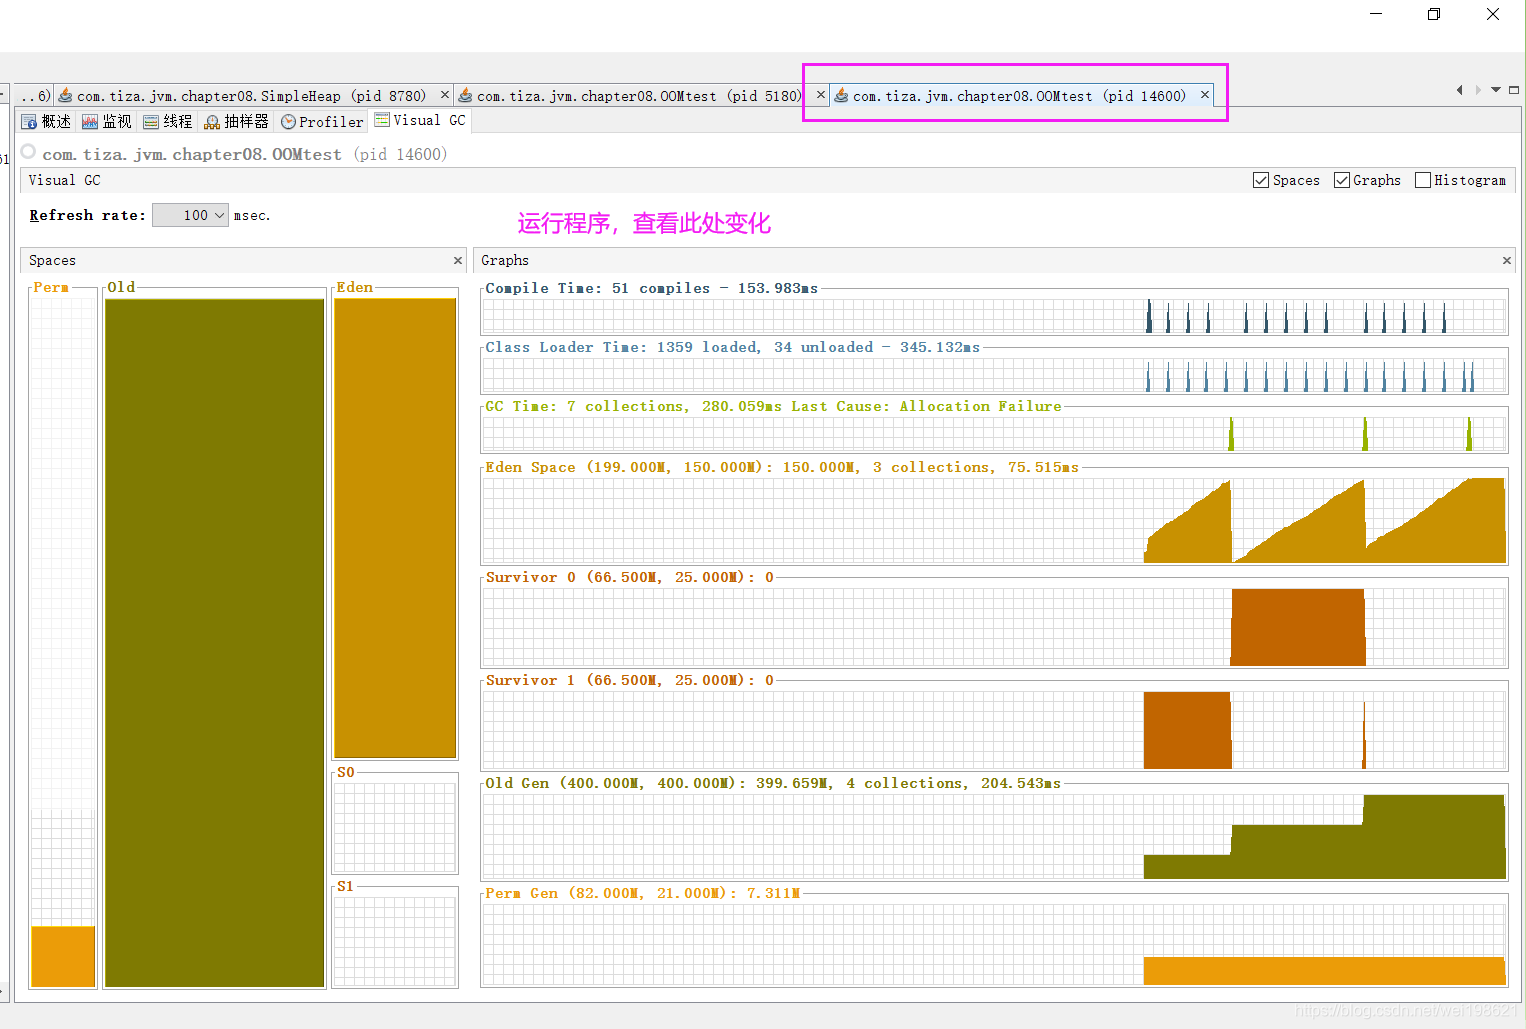This screenshot has height=1029, width=1526.
Task: Click the Java icon on SimpleHeap tab
Action: (66, 96)
